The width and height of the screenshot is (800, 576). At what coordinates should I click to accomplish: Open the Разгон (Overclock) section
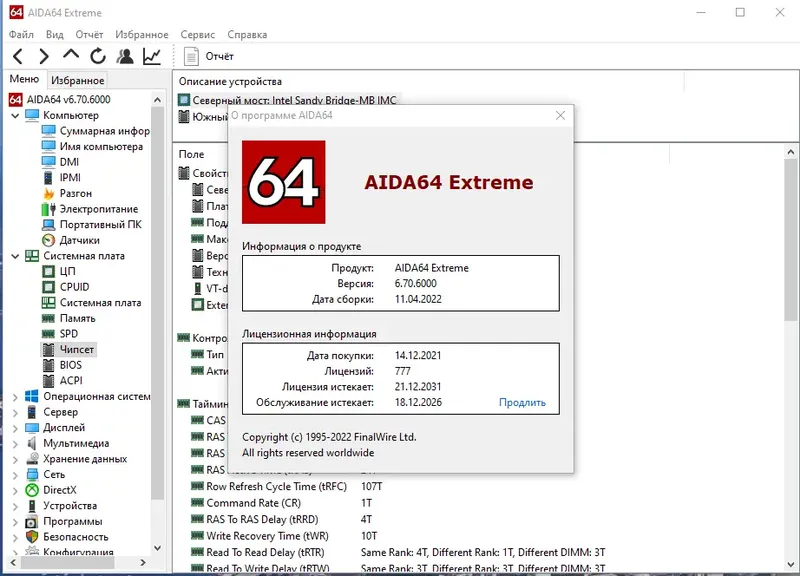77,192
